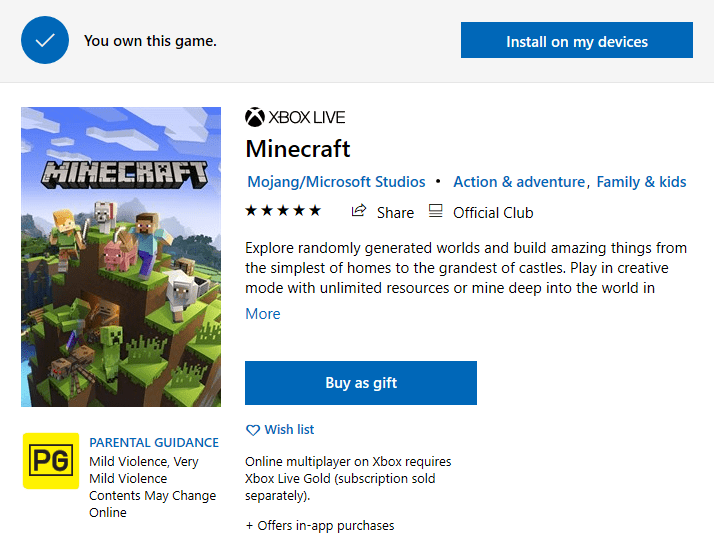Click the Xbox Live logo icon
Image resolution: width=714 pixels, height=545 pixels.
tap(254, 118)
